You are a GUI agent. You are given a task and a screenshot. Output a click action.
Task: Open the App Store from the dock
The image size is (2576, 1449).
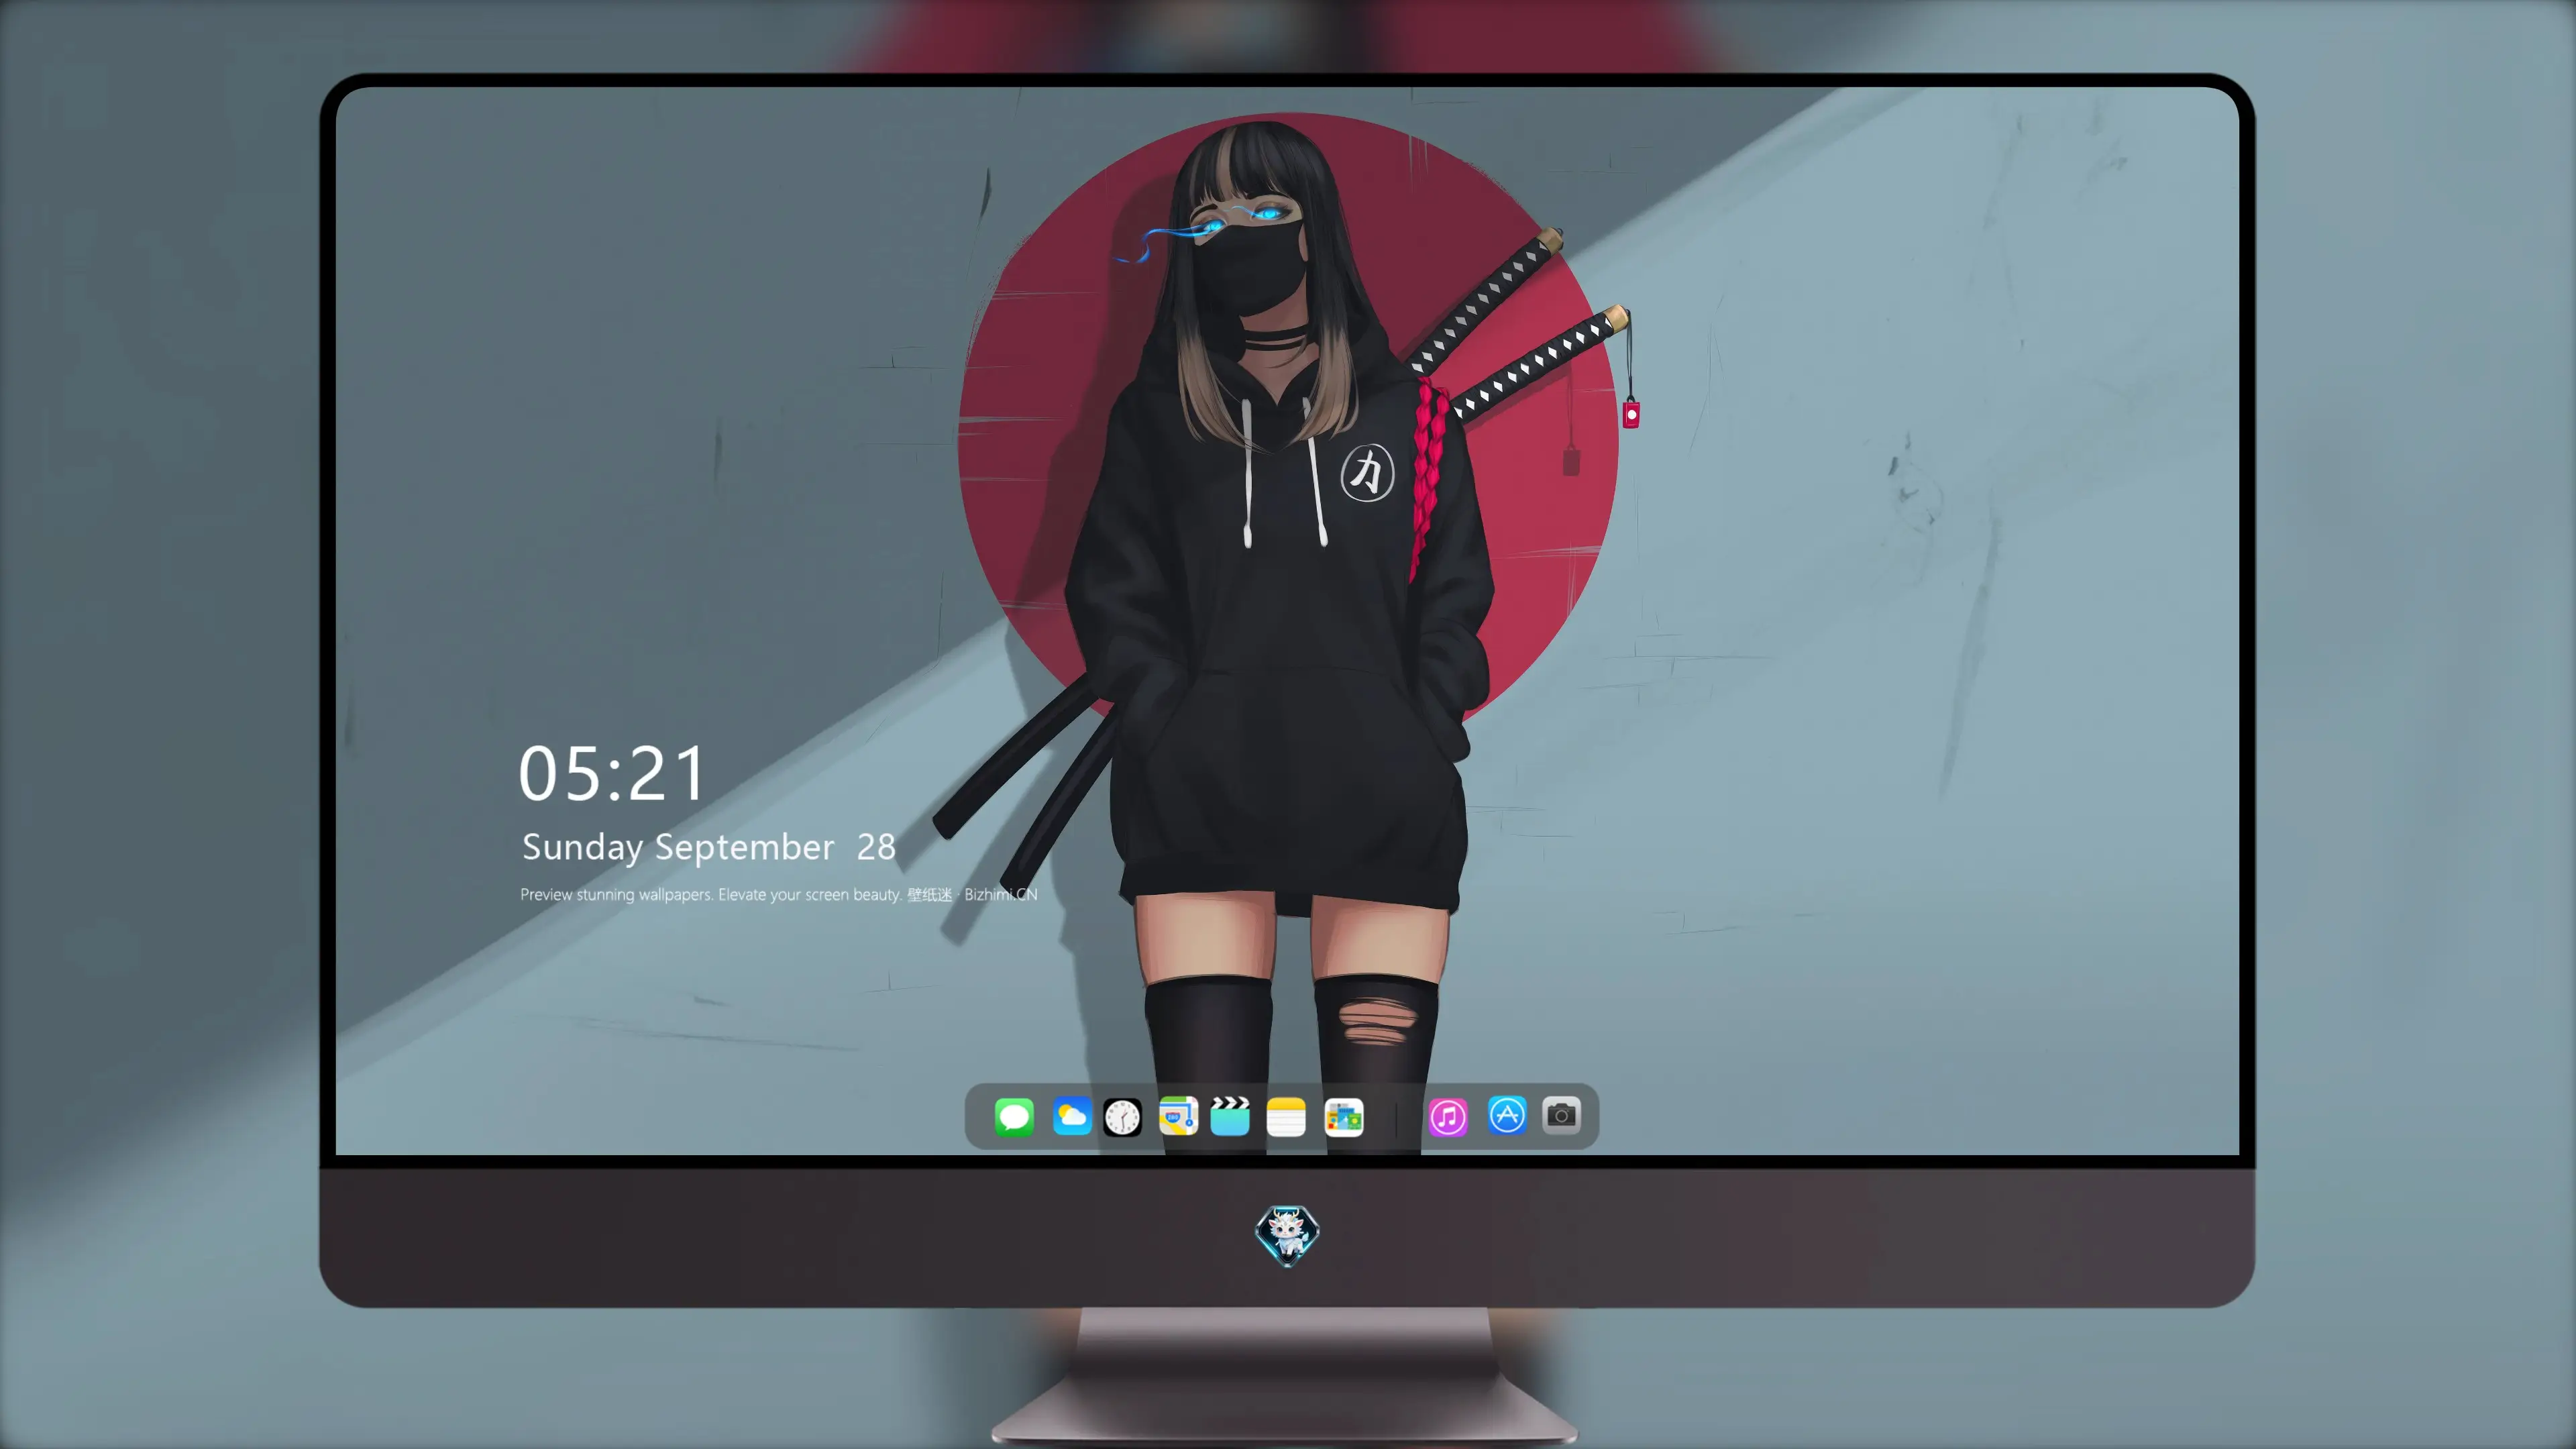point(1507,1116)
